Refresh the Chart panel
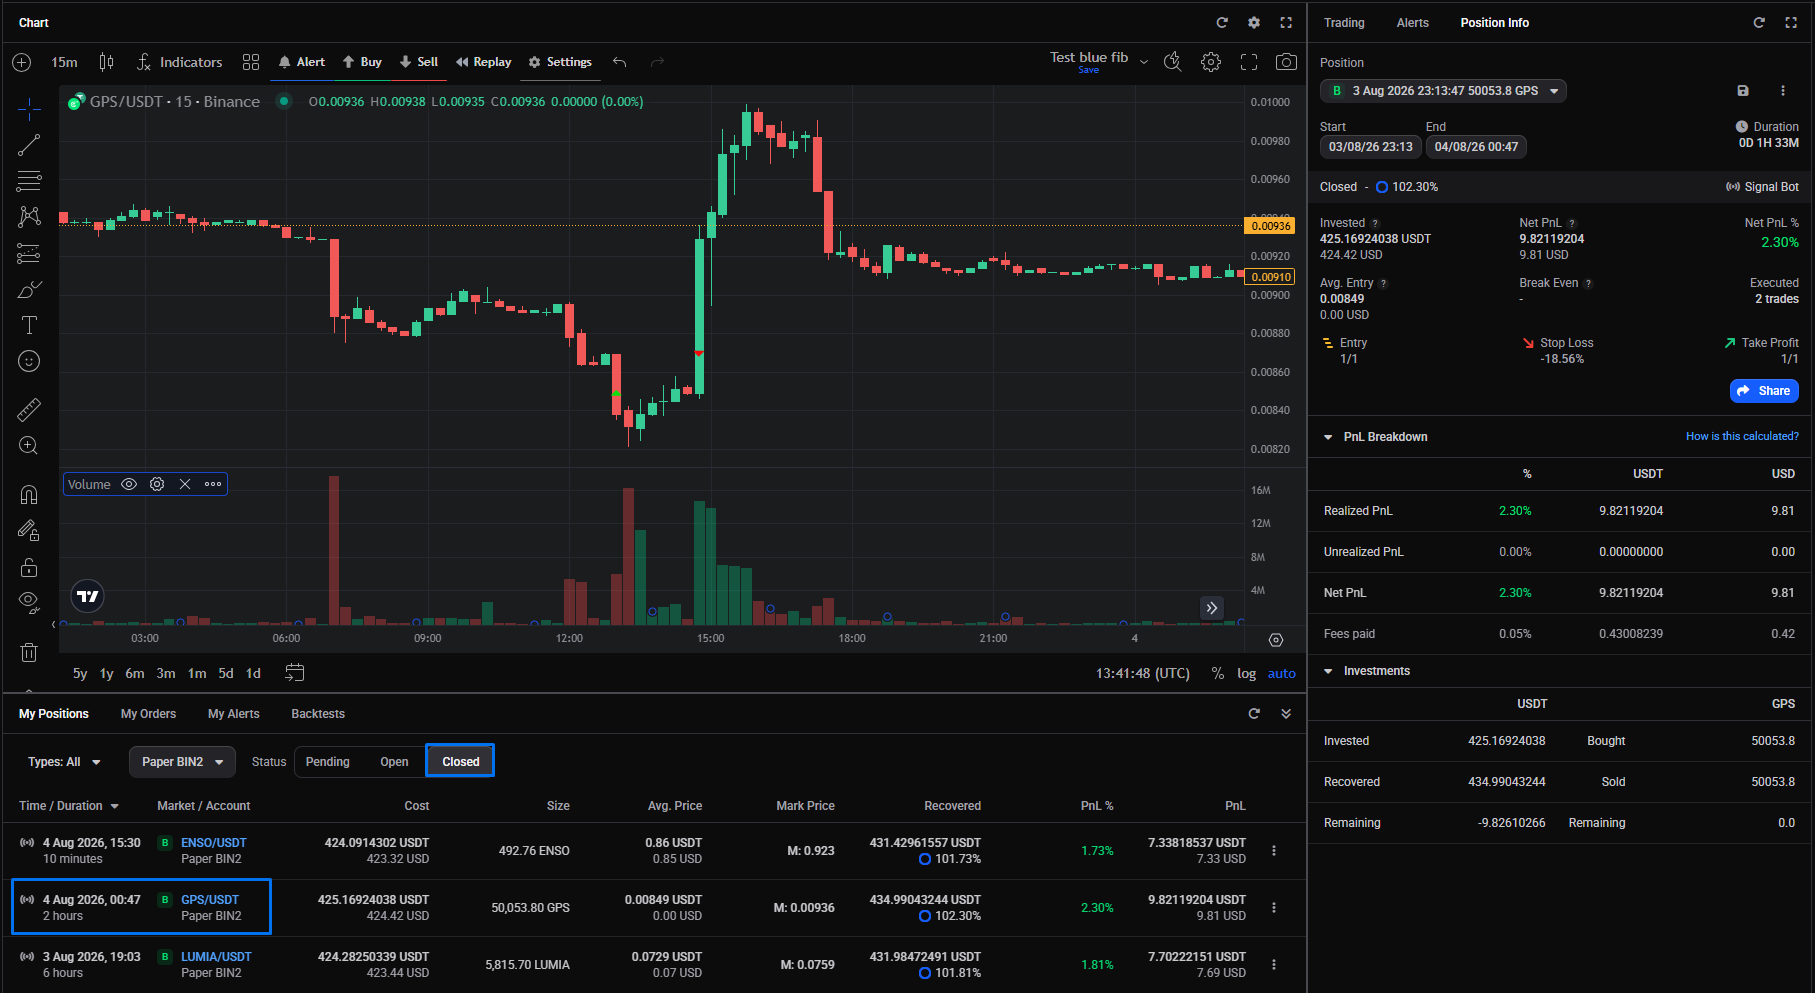Image resolution: width=1815 pixels, height=993 pixels. click(x=1222, y=22)
